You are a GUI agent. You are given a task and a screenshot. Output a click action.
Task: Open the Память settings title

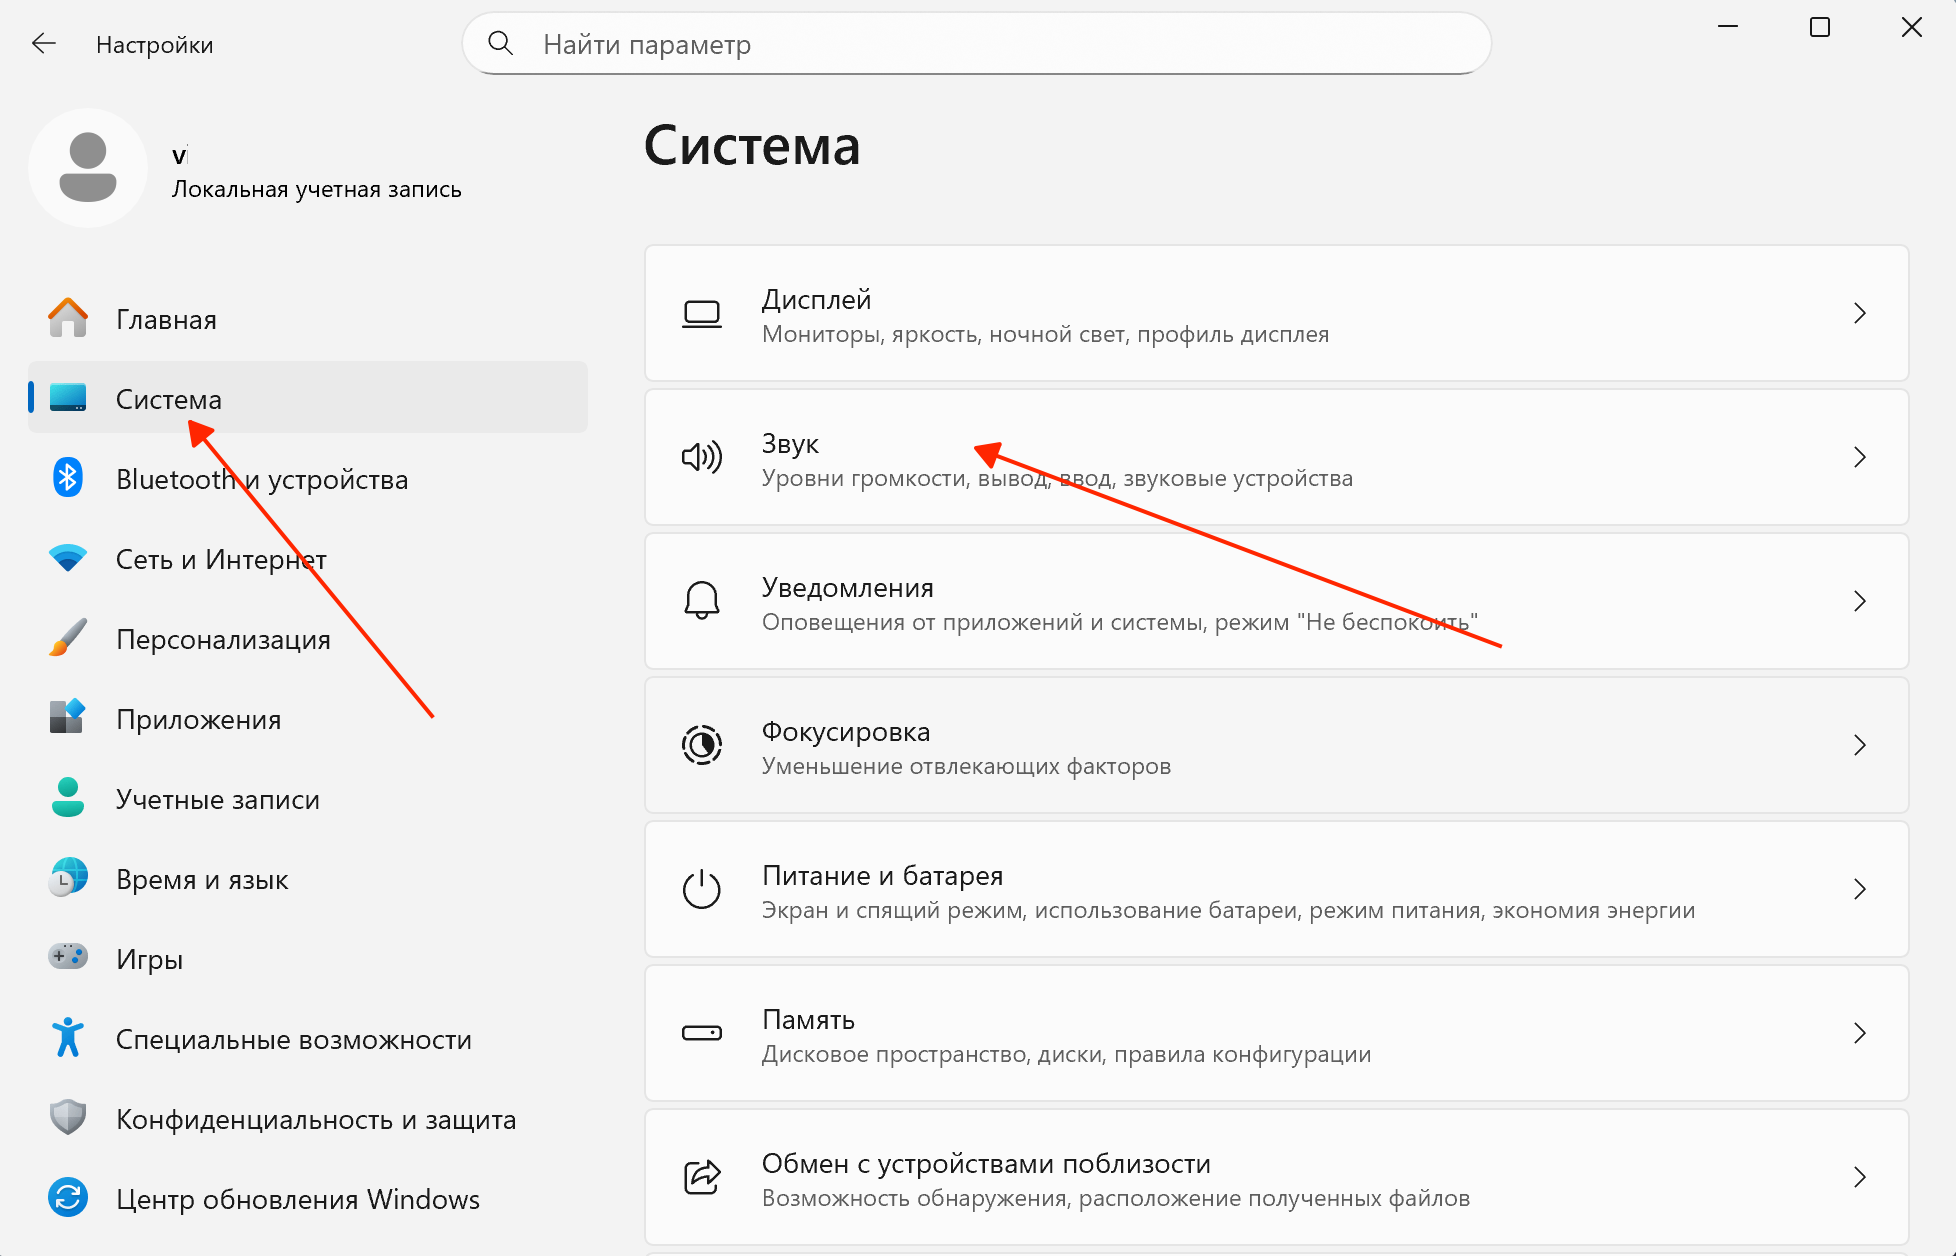(808, 1019)
